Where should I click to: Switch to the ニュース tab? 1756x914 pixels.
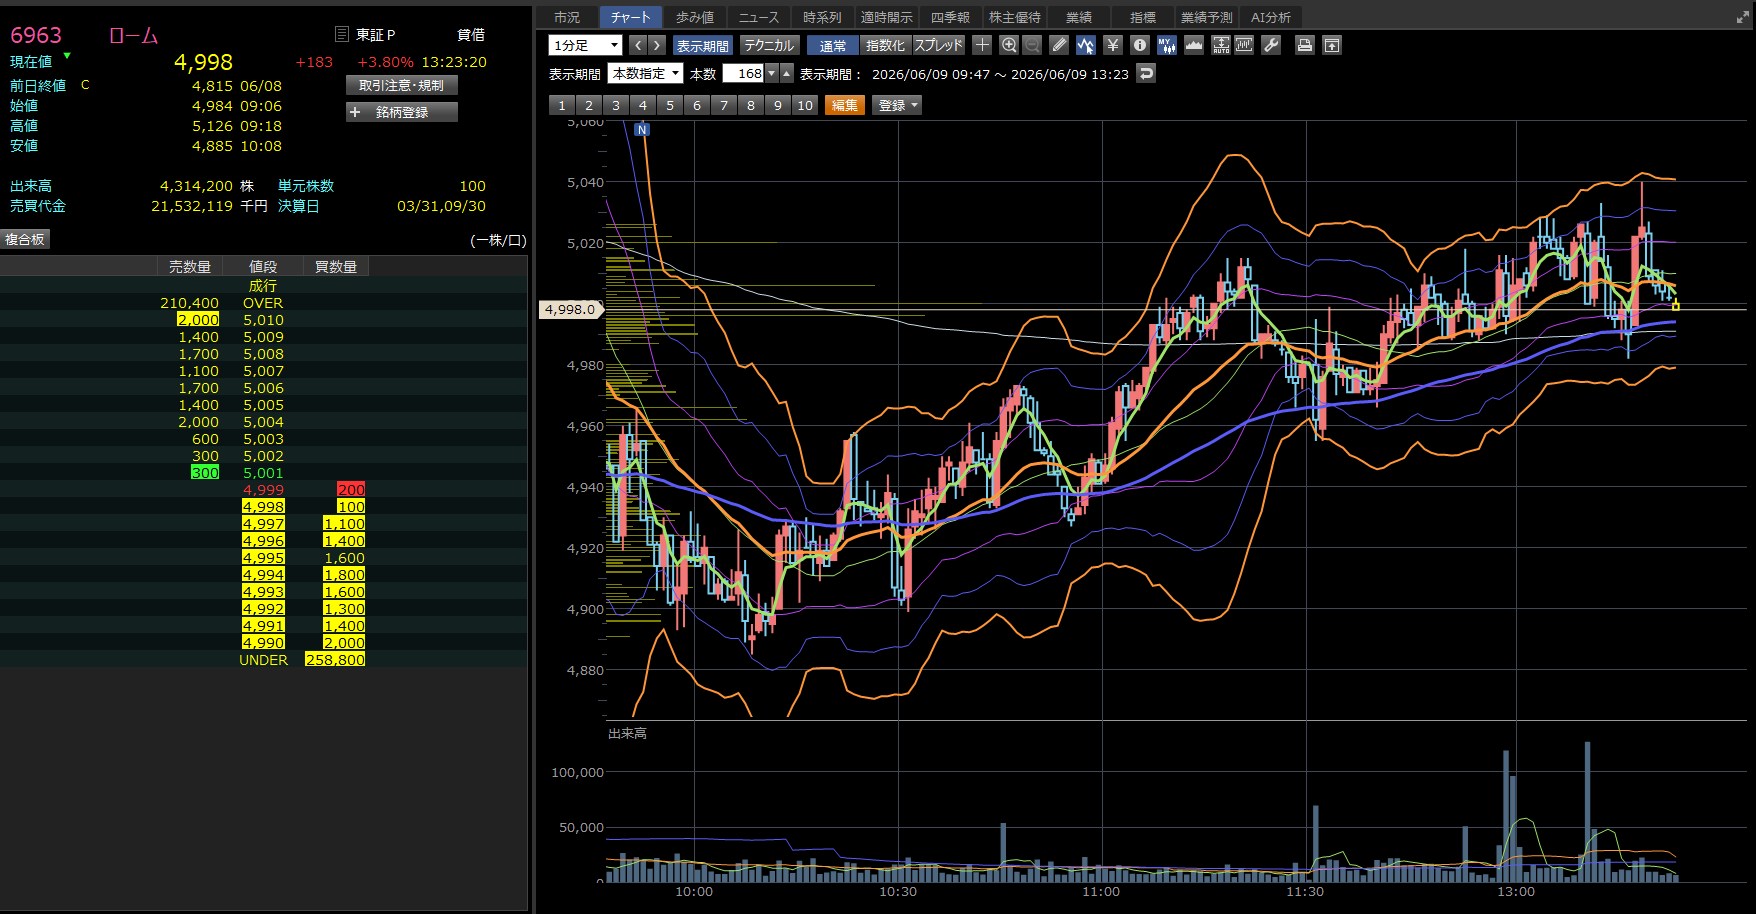pos(759,17)
